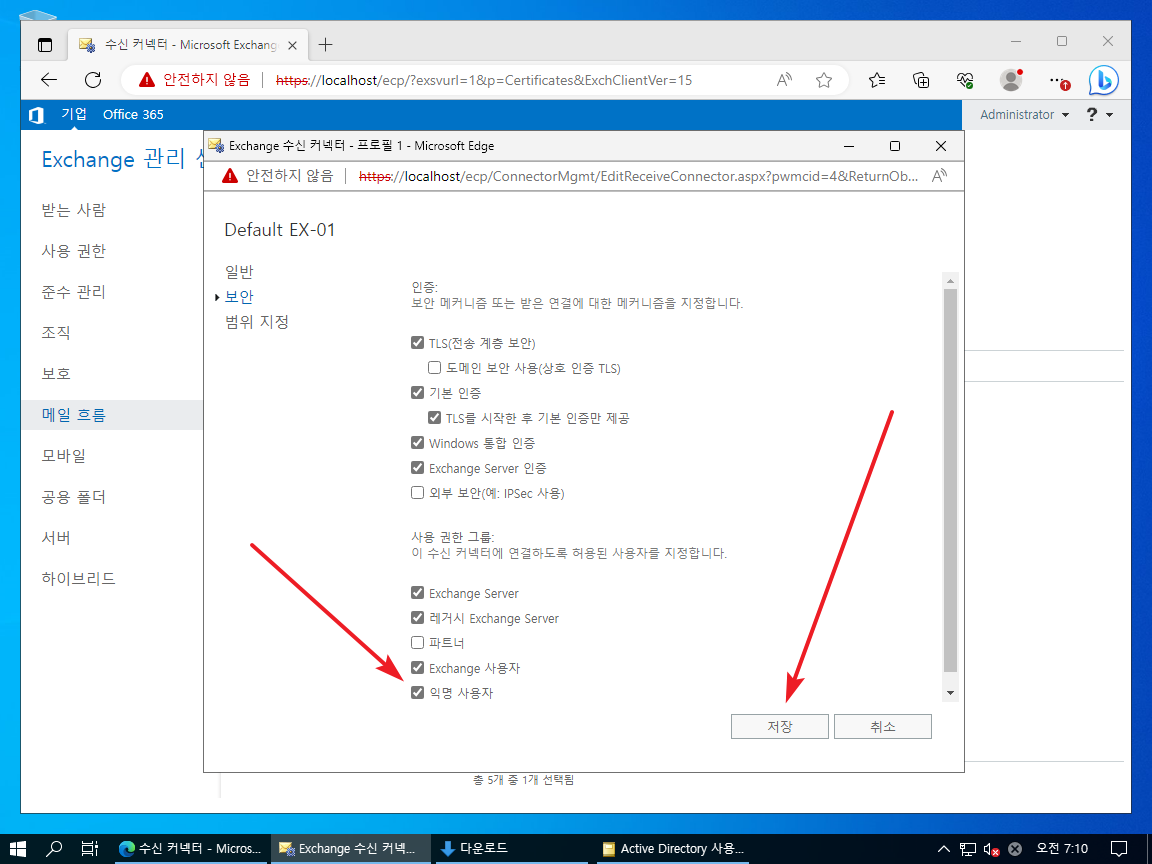Open the collections icon in Edge toolbar
The height and width of the screenshot is (864, 1152).
coord(921,80)
